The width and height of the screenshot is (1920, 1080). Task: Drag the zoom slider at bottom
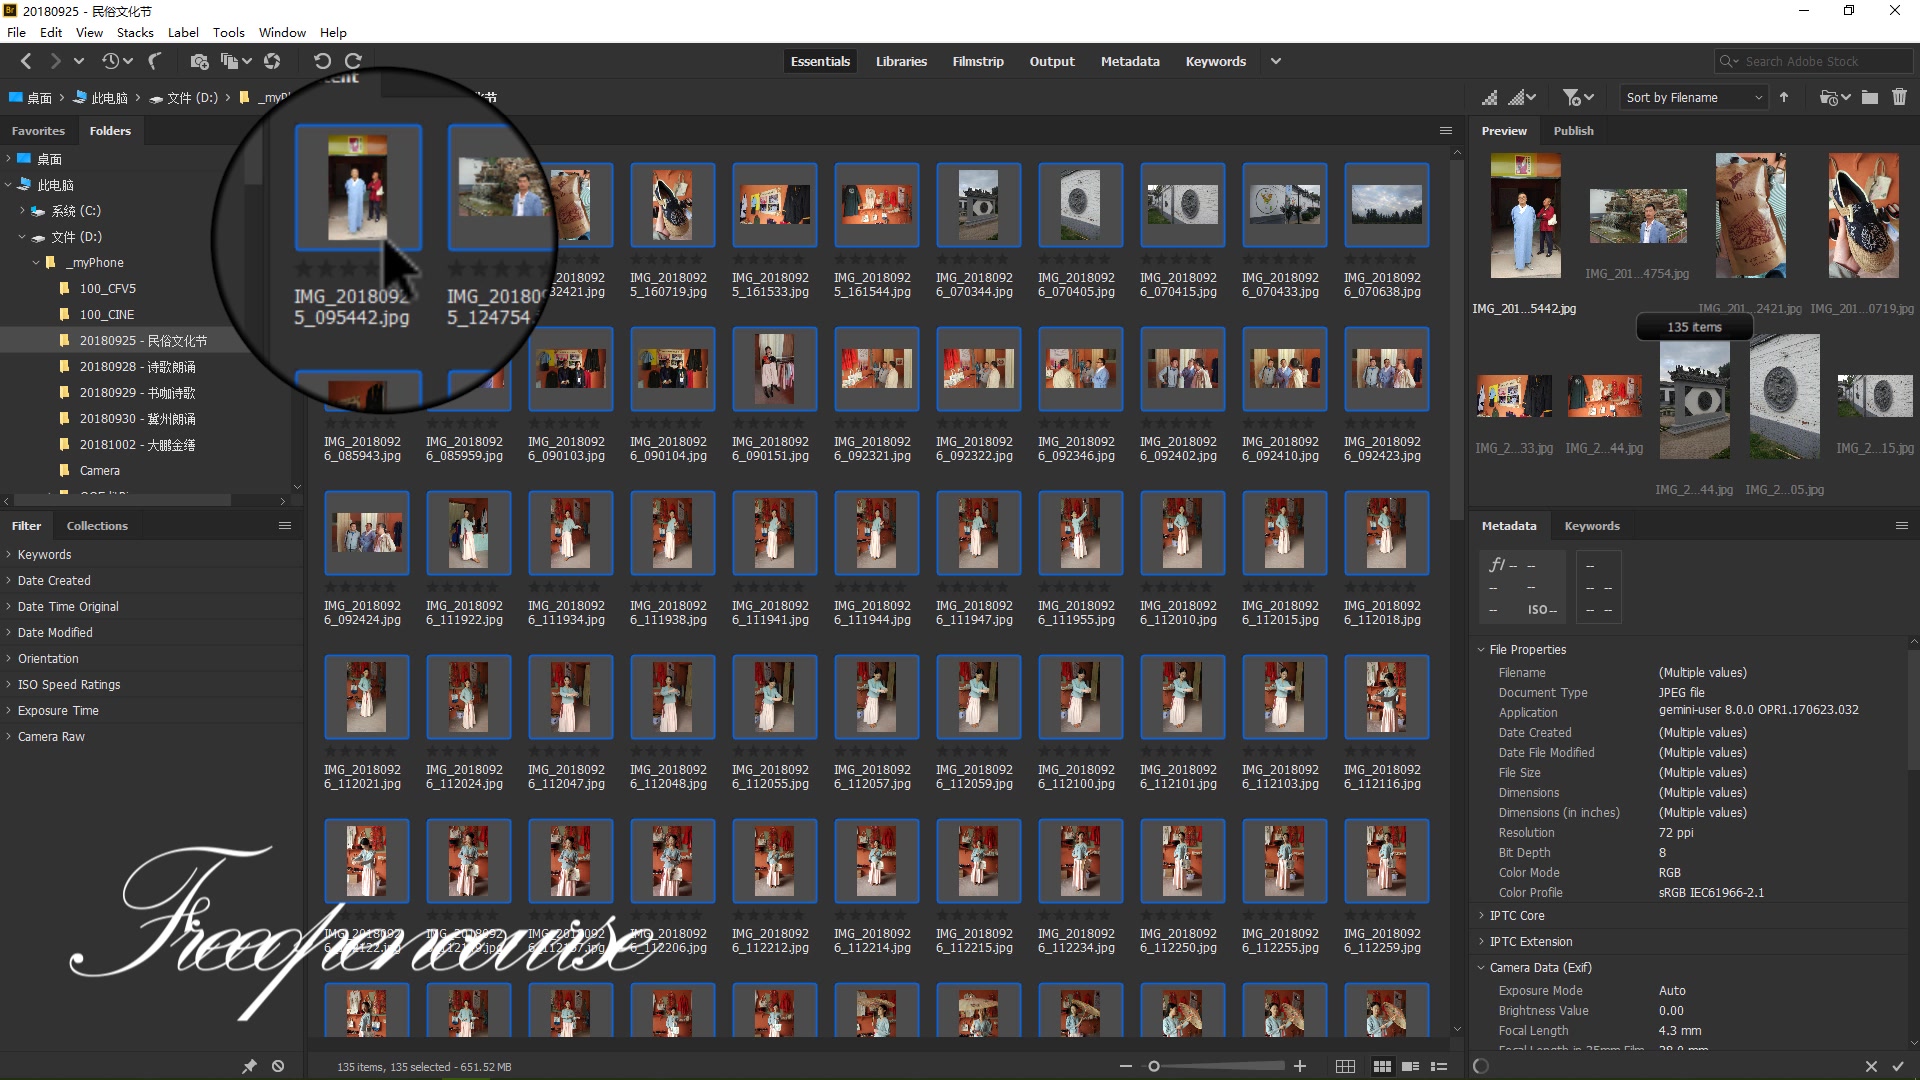tap(1154, 1065)
